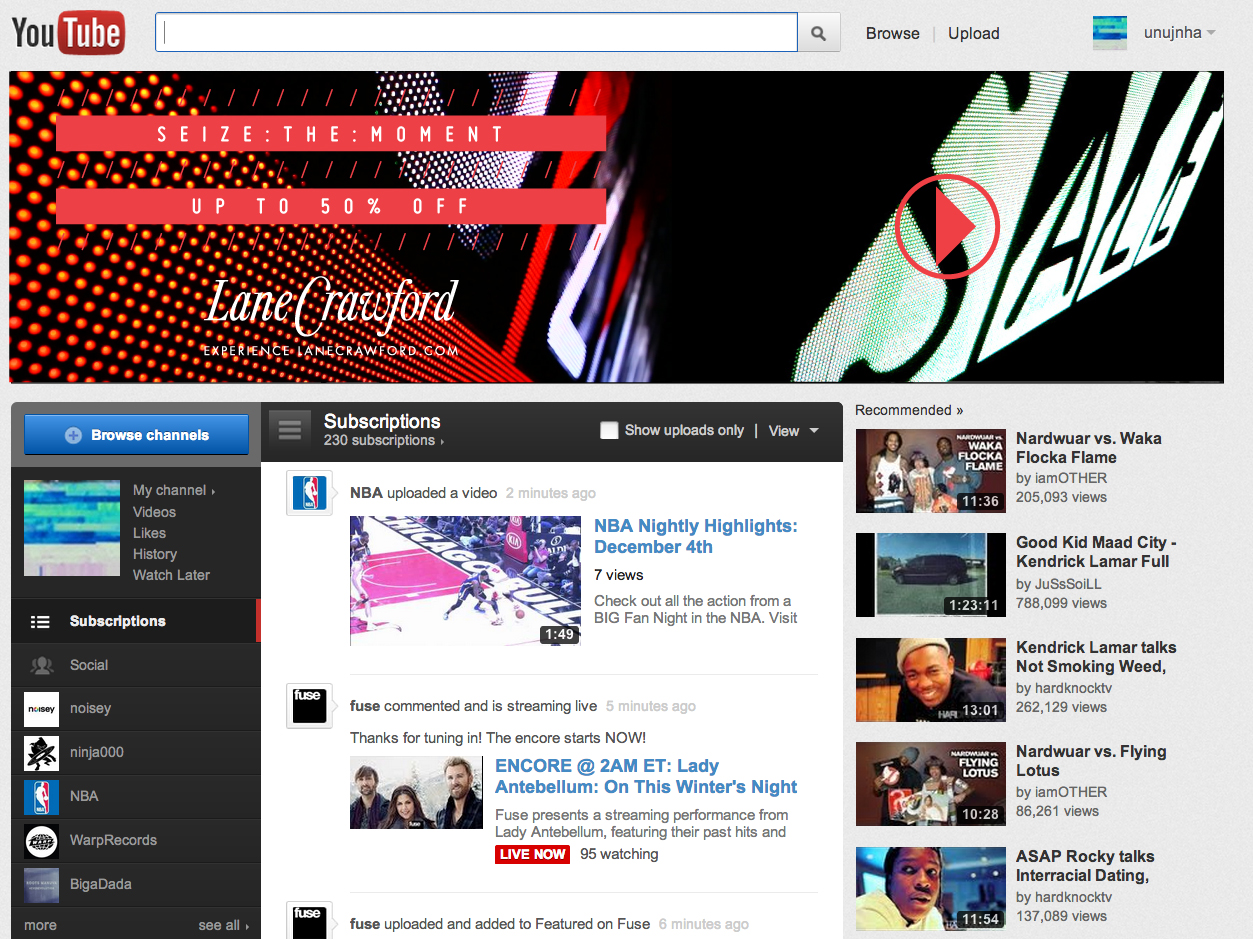Screen dimensions: 1253x939
Task: Click the '95 watching' text
Action: click(619, 854)
